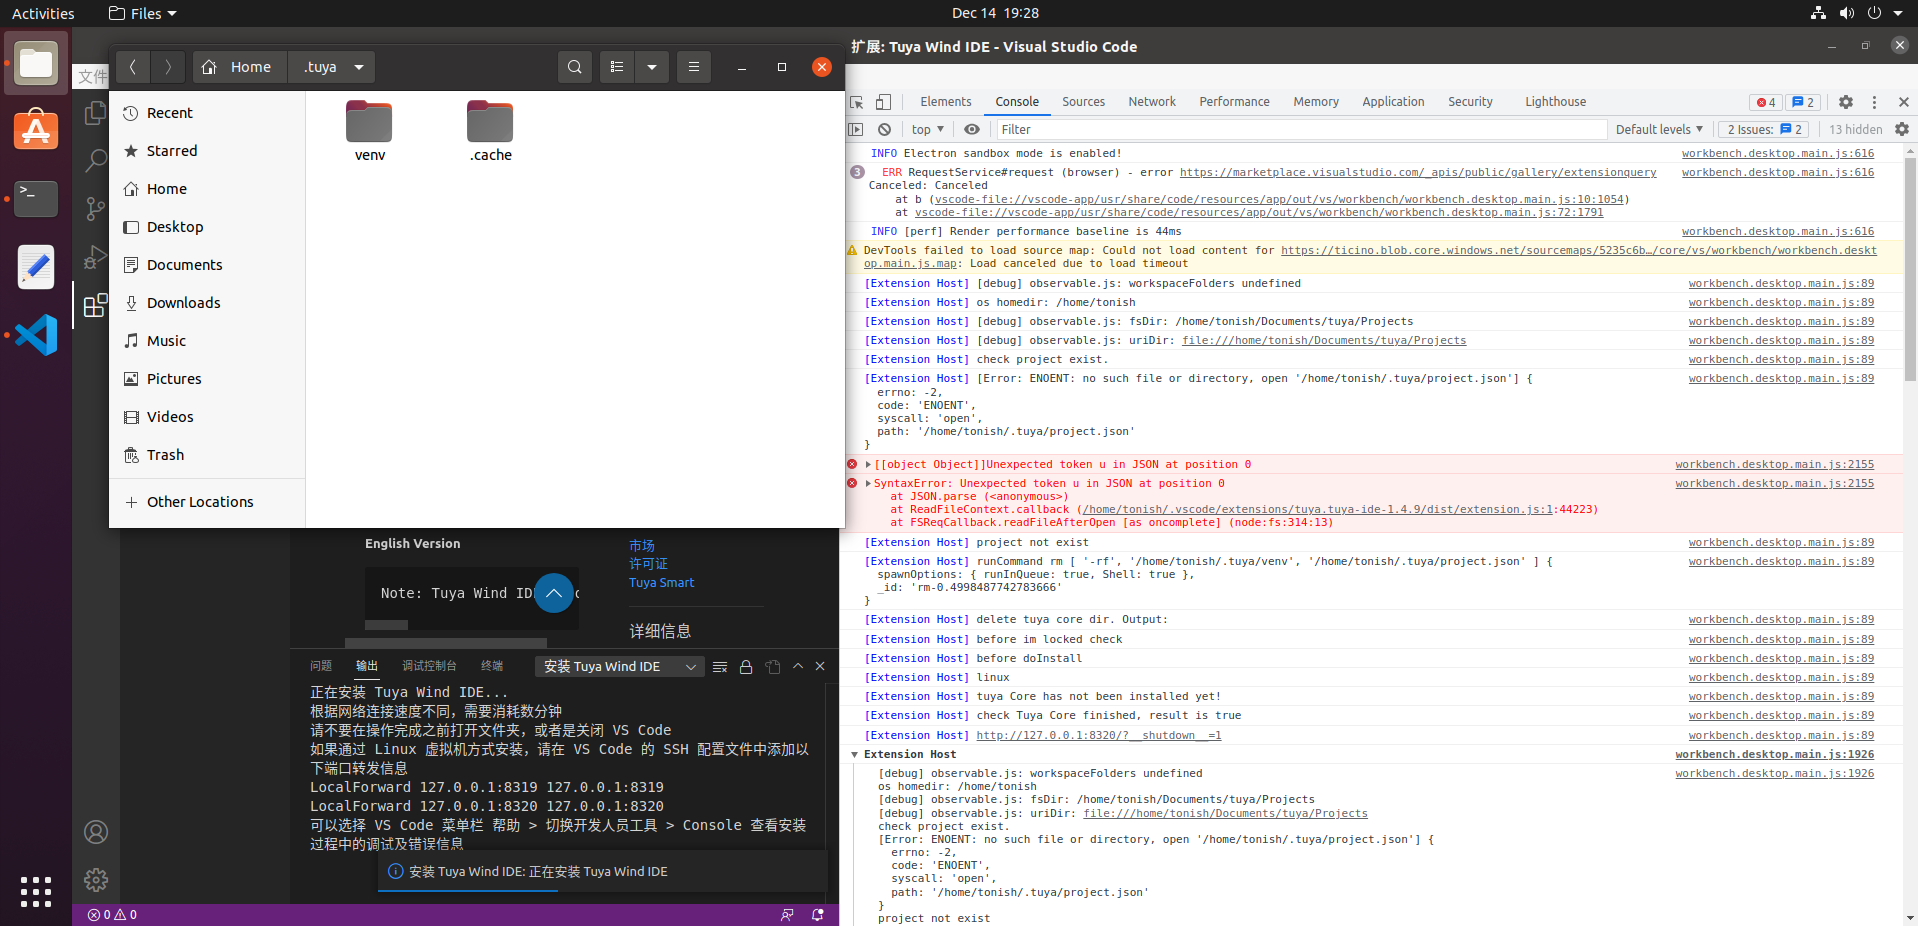
Task: Switch to the Sources tab
Action: (x=1083, y=102)
